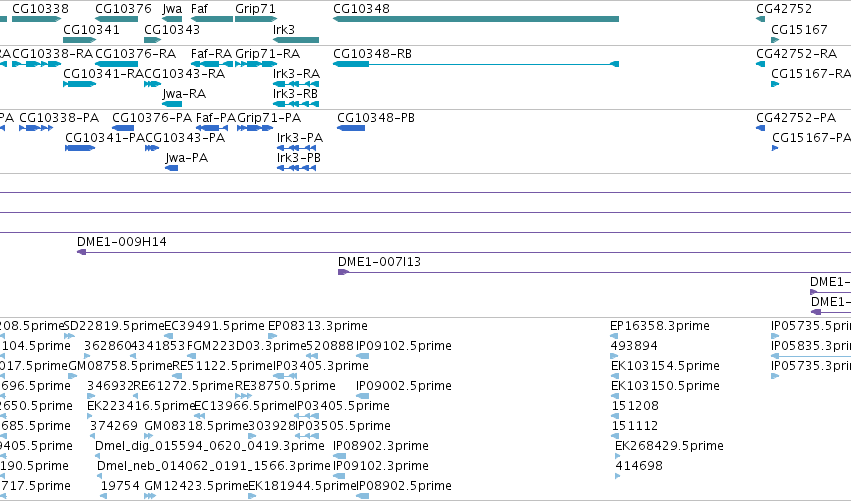
Task: Open EST IP09002.5prime
Action: tap(403, 386)
